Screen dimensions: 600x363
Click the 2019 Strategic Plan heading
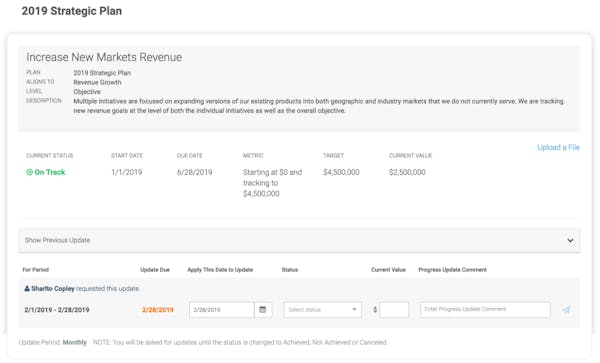(x=72, y=11)
